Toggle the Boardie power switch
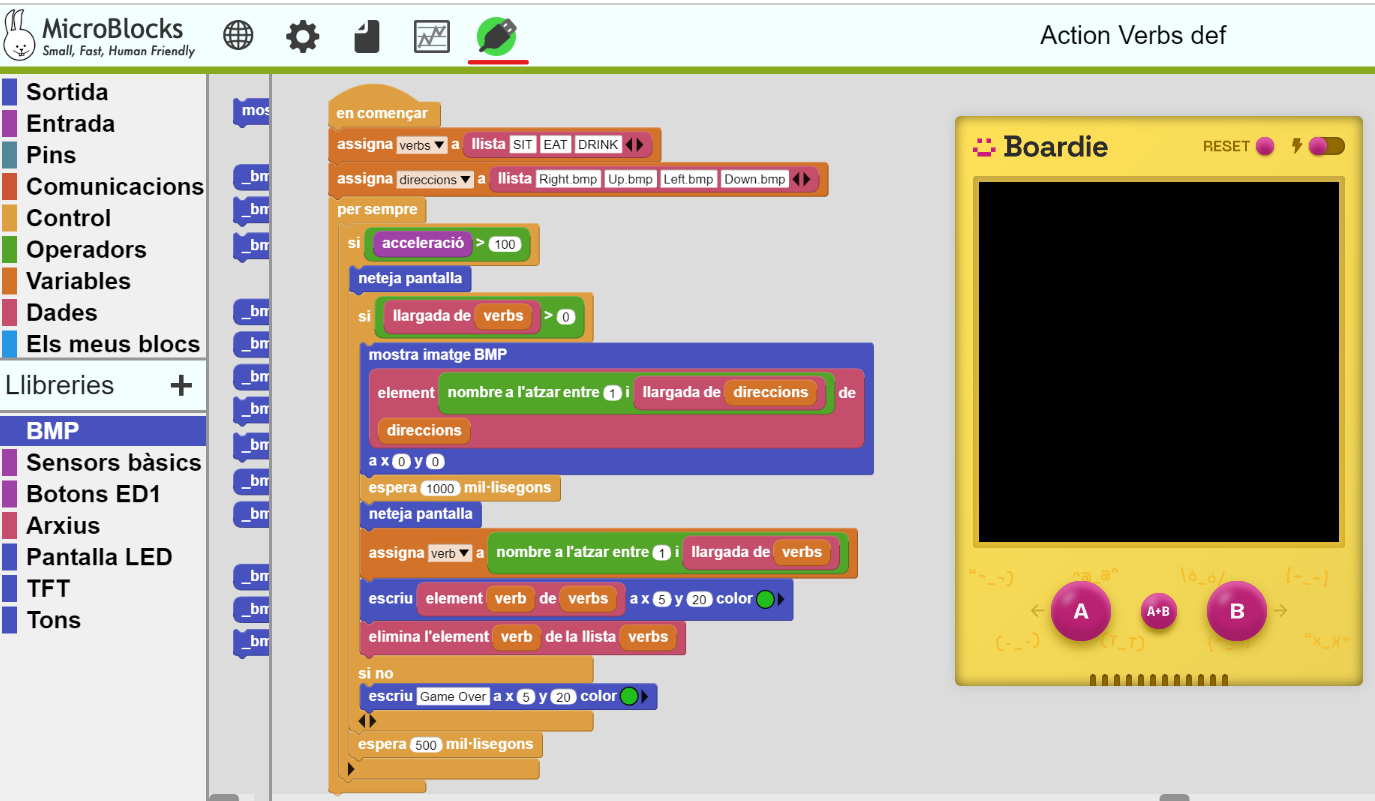 [1327, 146]
